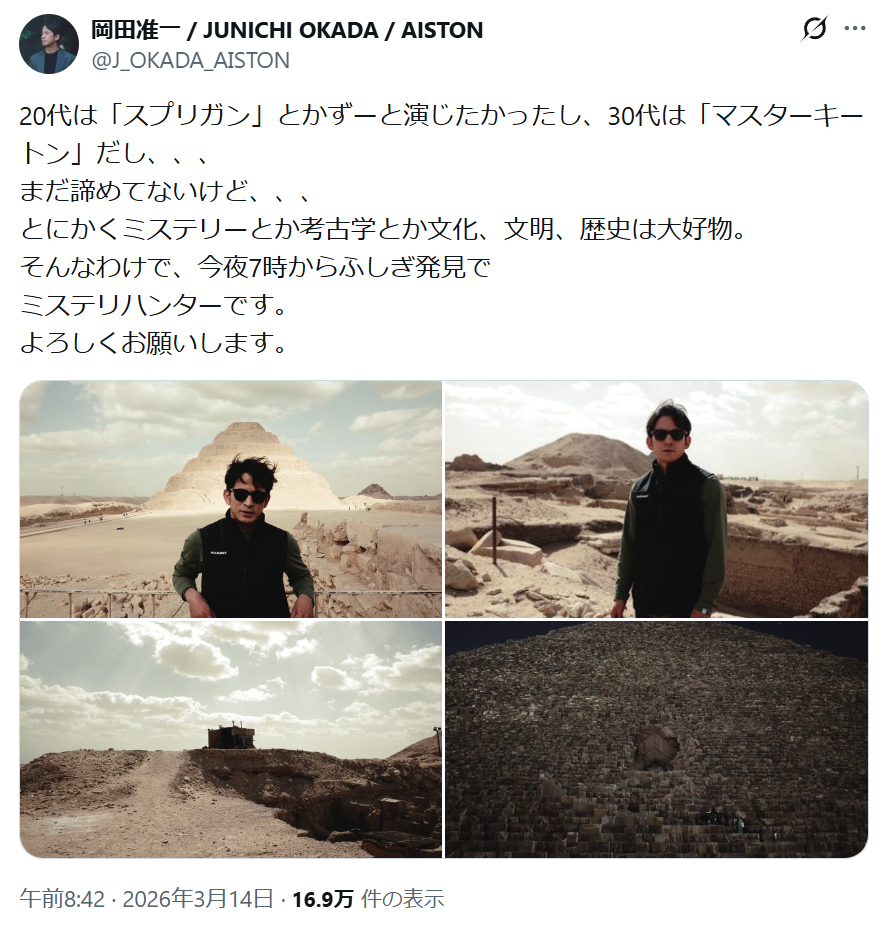Click the 2026年3月14日 post date
The image size is (883, 935).
198,899
